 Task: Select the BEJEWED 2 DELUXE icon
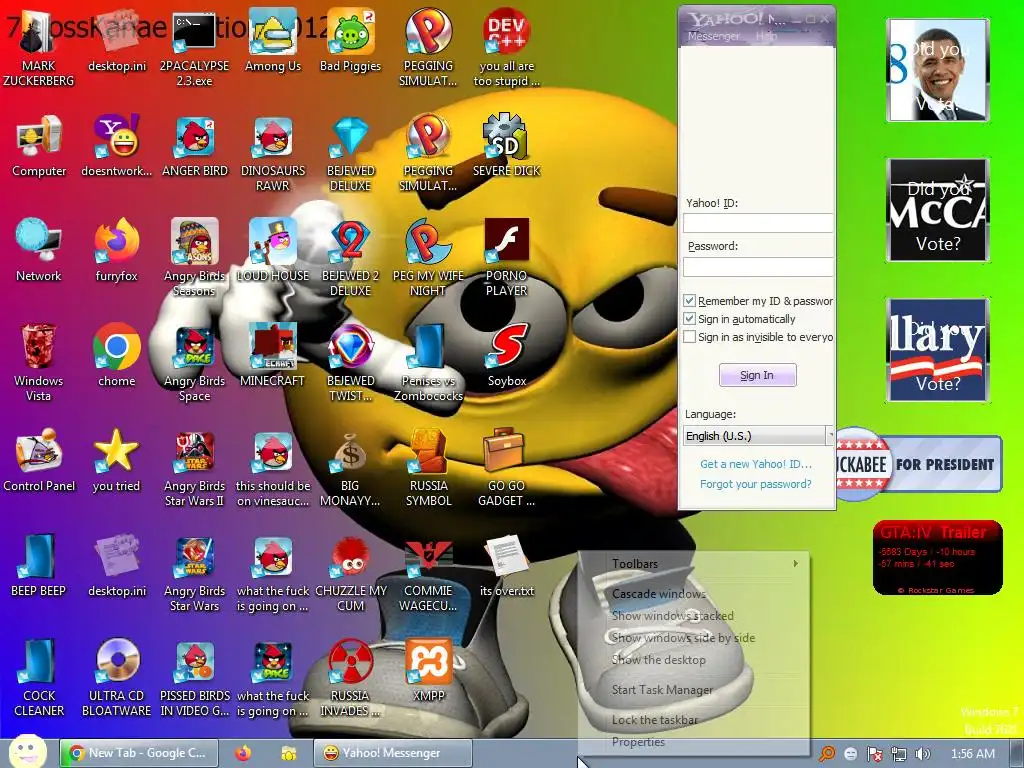(350, 258)
